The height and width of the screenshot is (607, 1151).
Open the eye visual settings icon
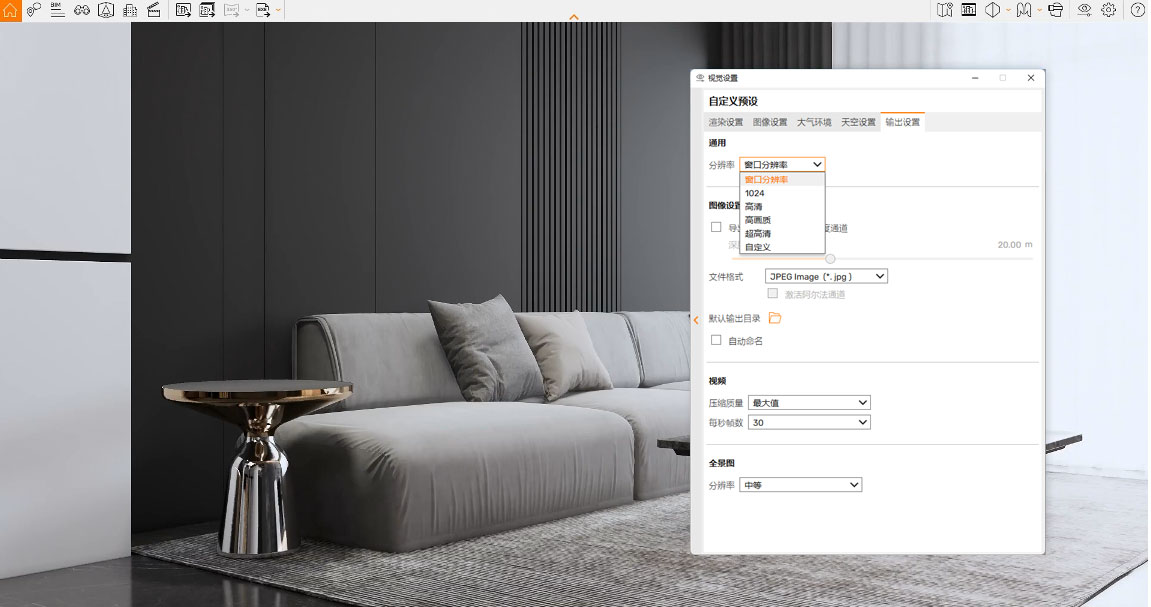pos(1084,10)
